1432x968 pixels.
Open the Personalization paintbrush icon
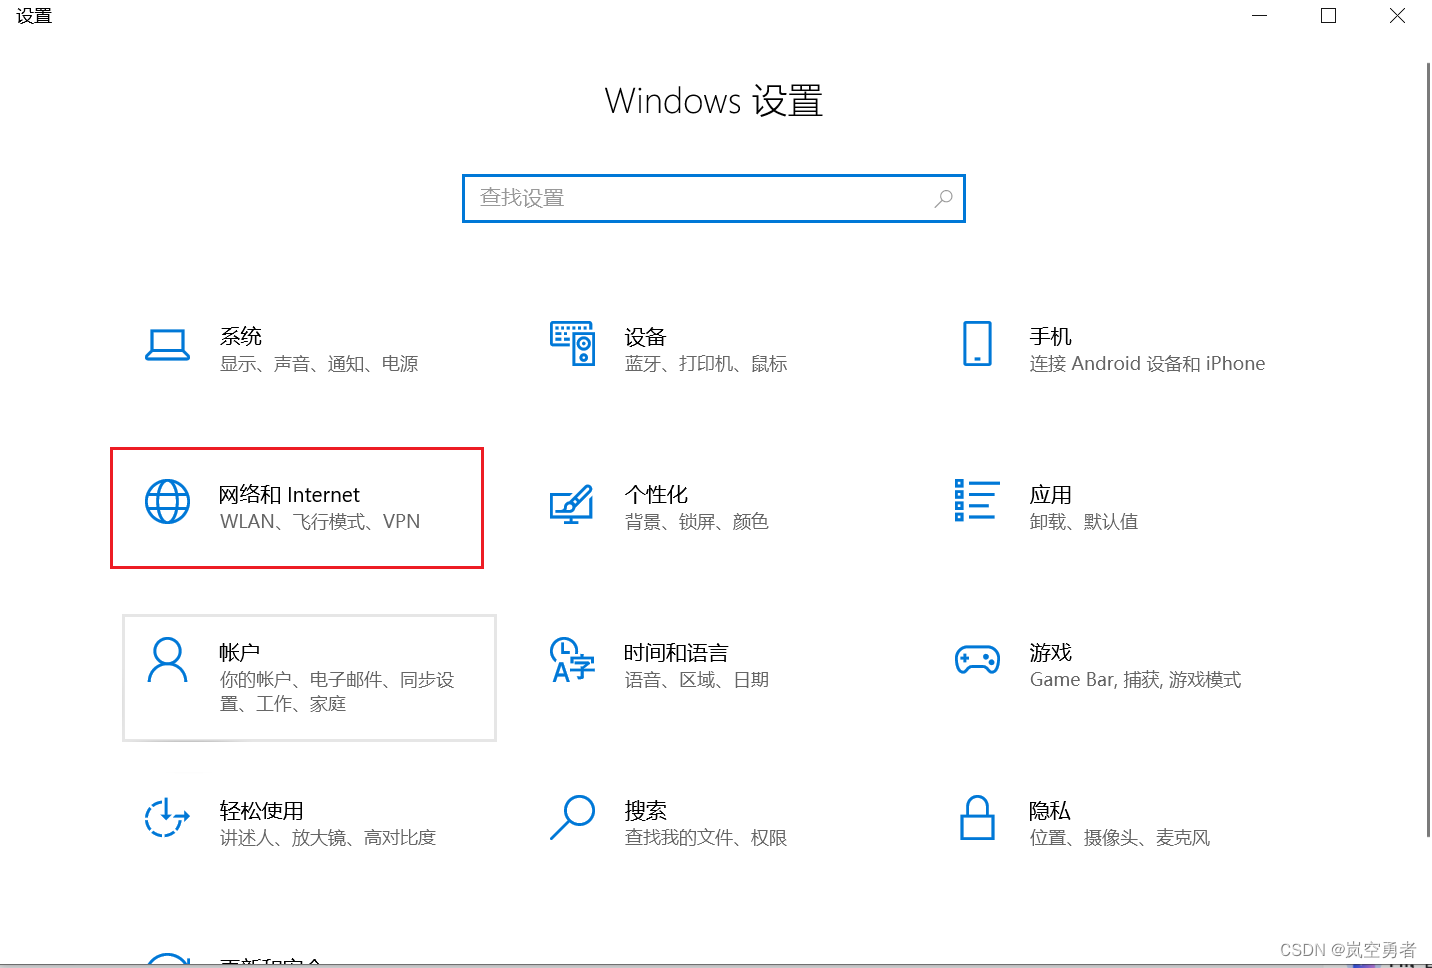[573, 503]
